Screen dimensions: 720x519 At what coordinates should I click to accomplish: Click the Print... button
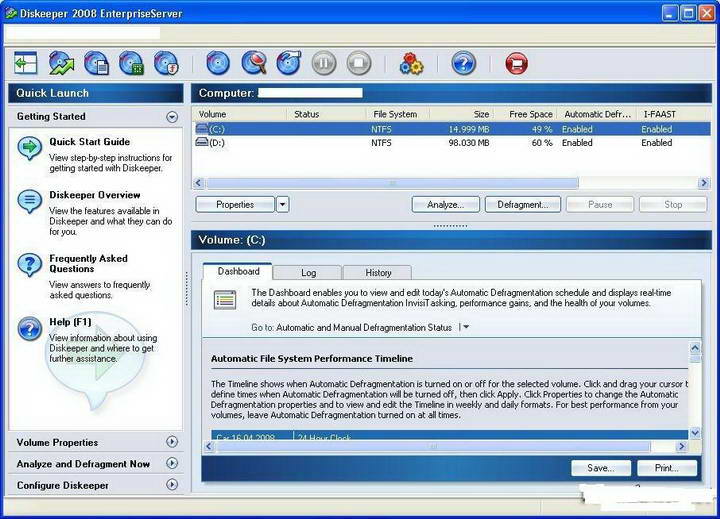pos(667,468)
